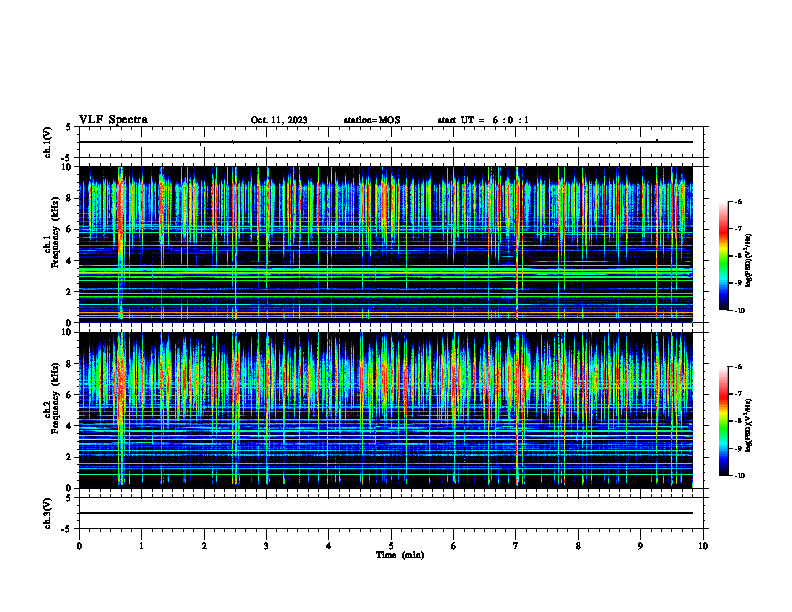Click the "0" tick on the time axis
This screenshot has height=612, width=792.
[x=79, y=546]
